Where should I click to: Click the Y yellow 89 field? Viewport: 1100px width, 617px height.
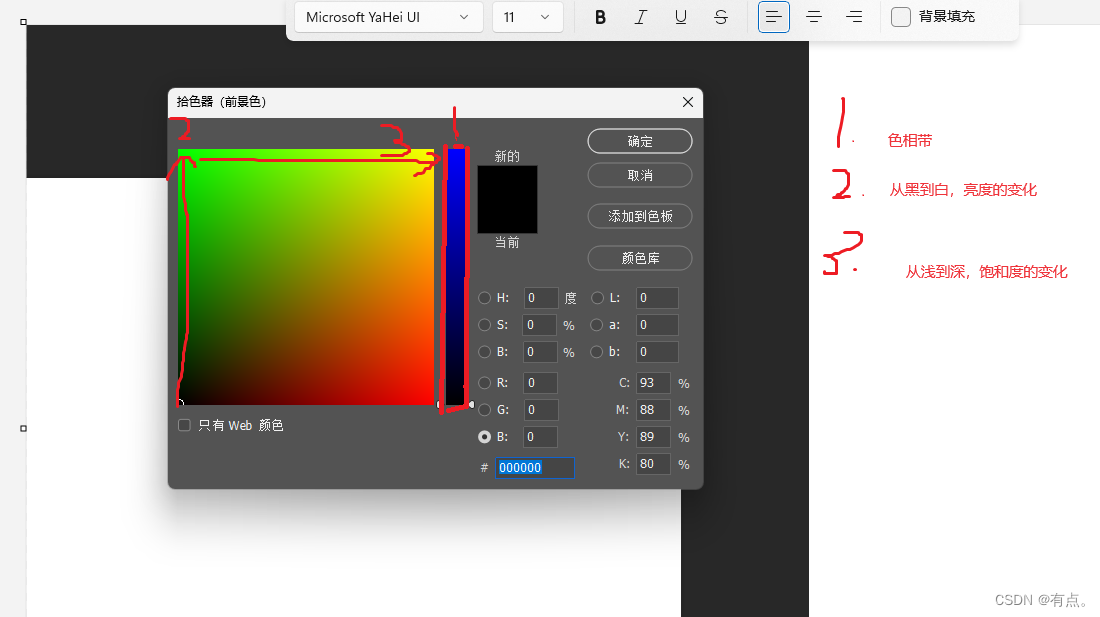coord(653,437)
